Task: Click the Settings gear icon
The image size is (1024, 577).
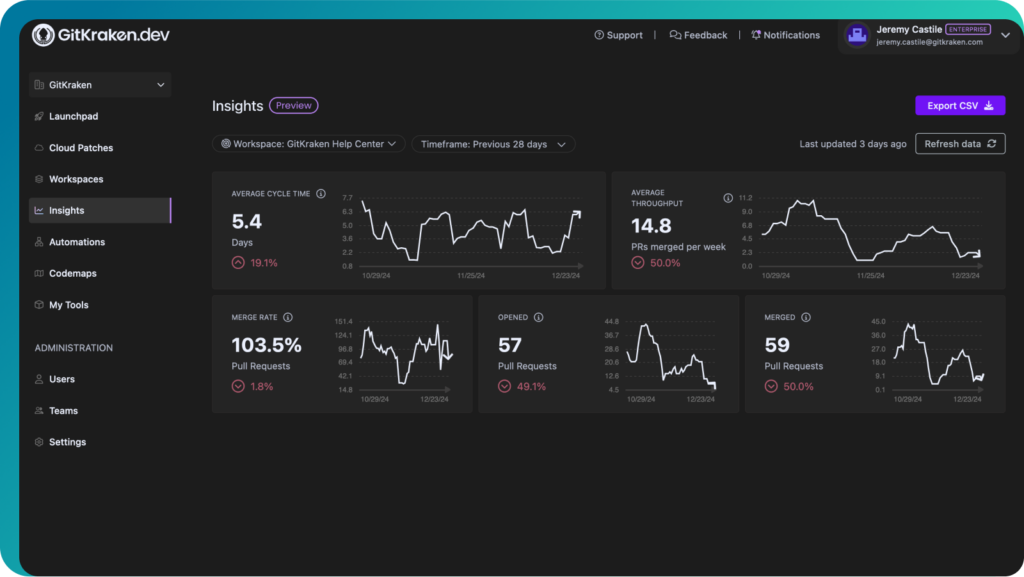Action: (39, 442)
